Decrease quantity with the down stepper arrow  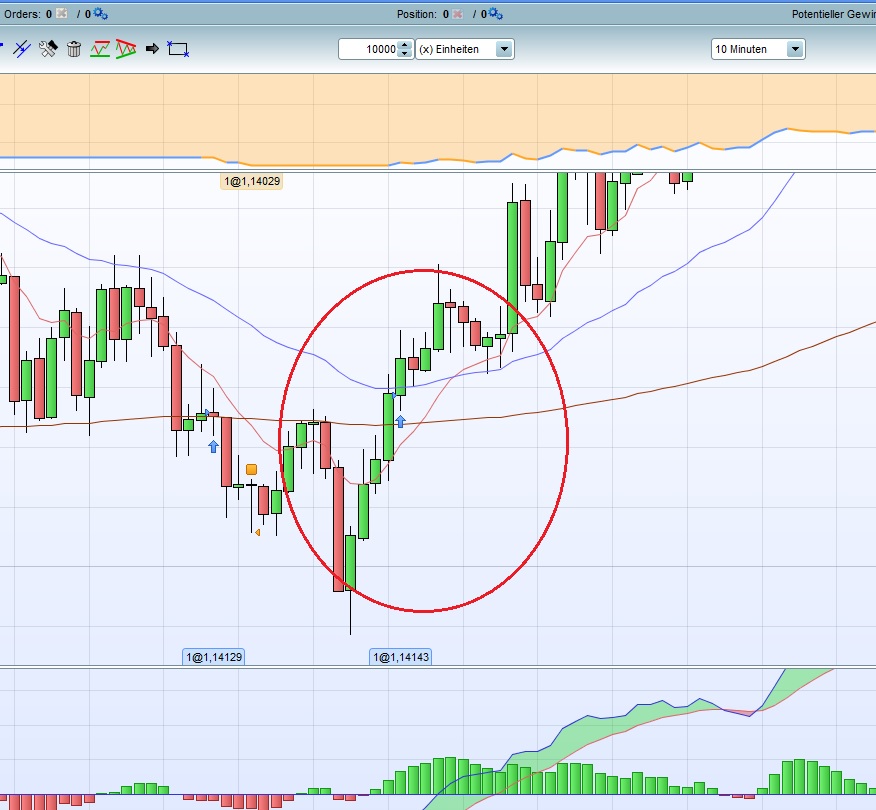click(406, 54)
